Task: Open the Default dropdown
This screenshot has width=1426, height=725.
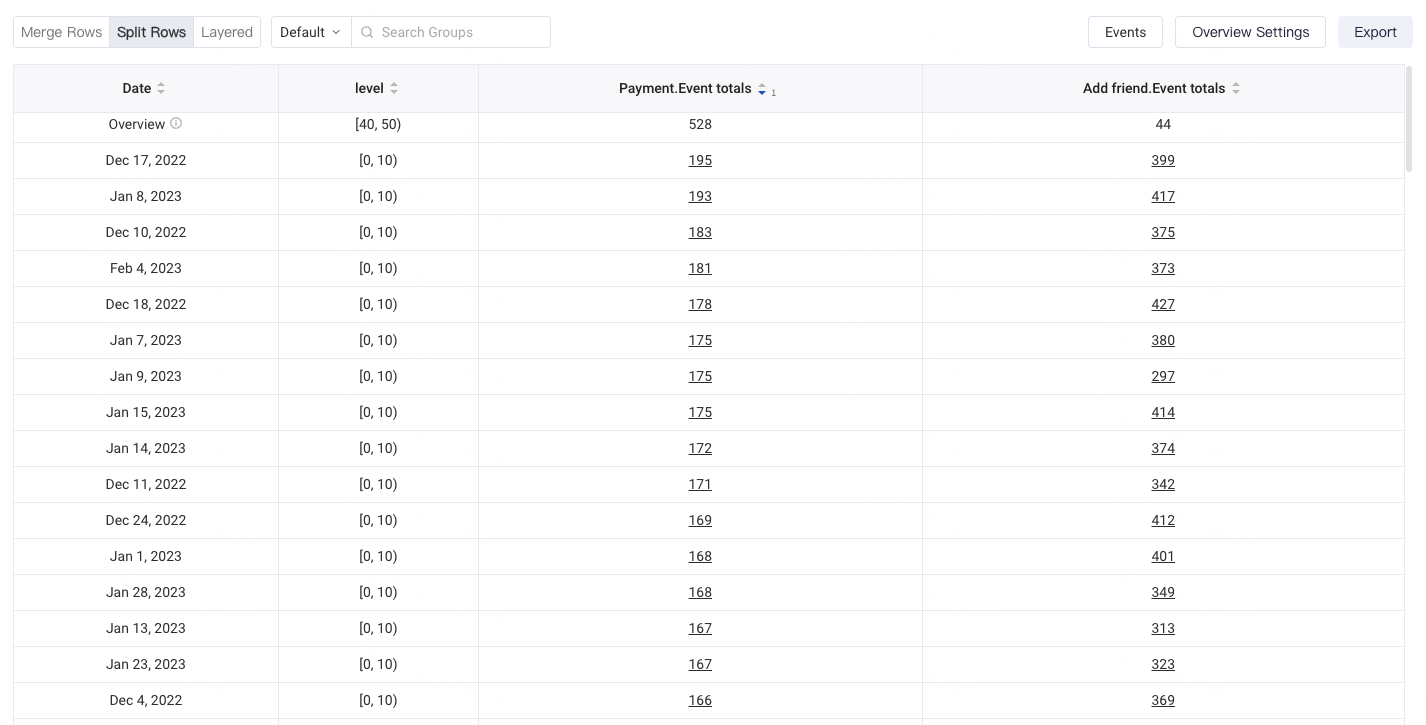Action: (311, 32)
